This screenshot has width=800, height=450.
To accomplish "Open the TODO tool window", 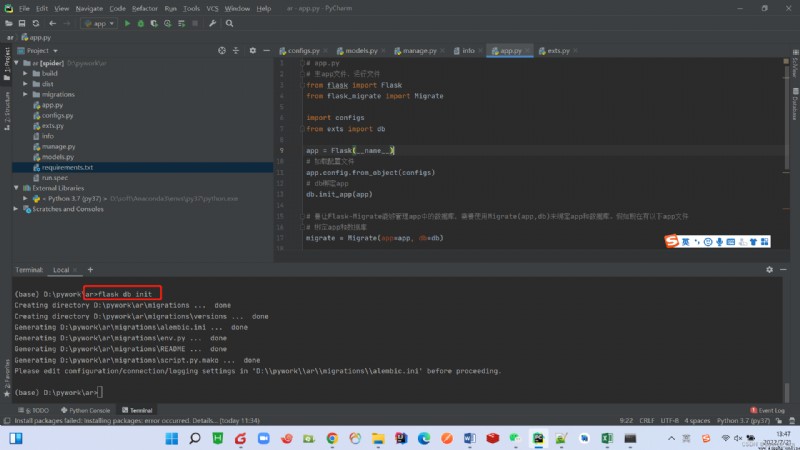I will click(34, 410).
